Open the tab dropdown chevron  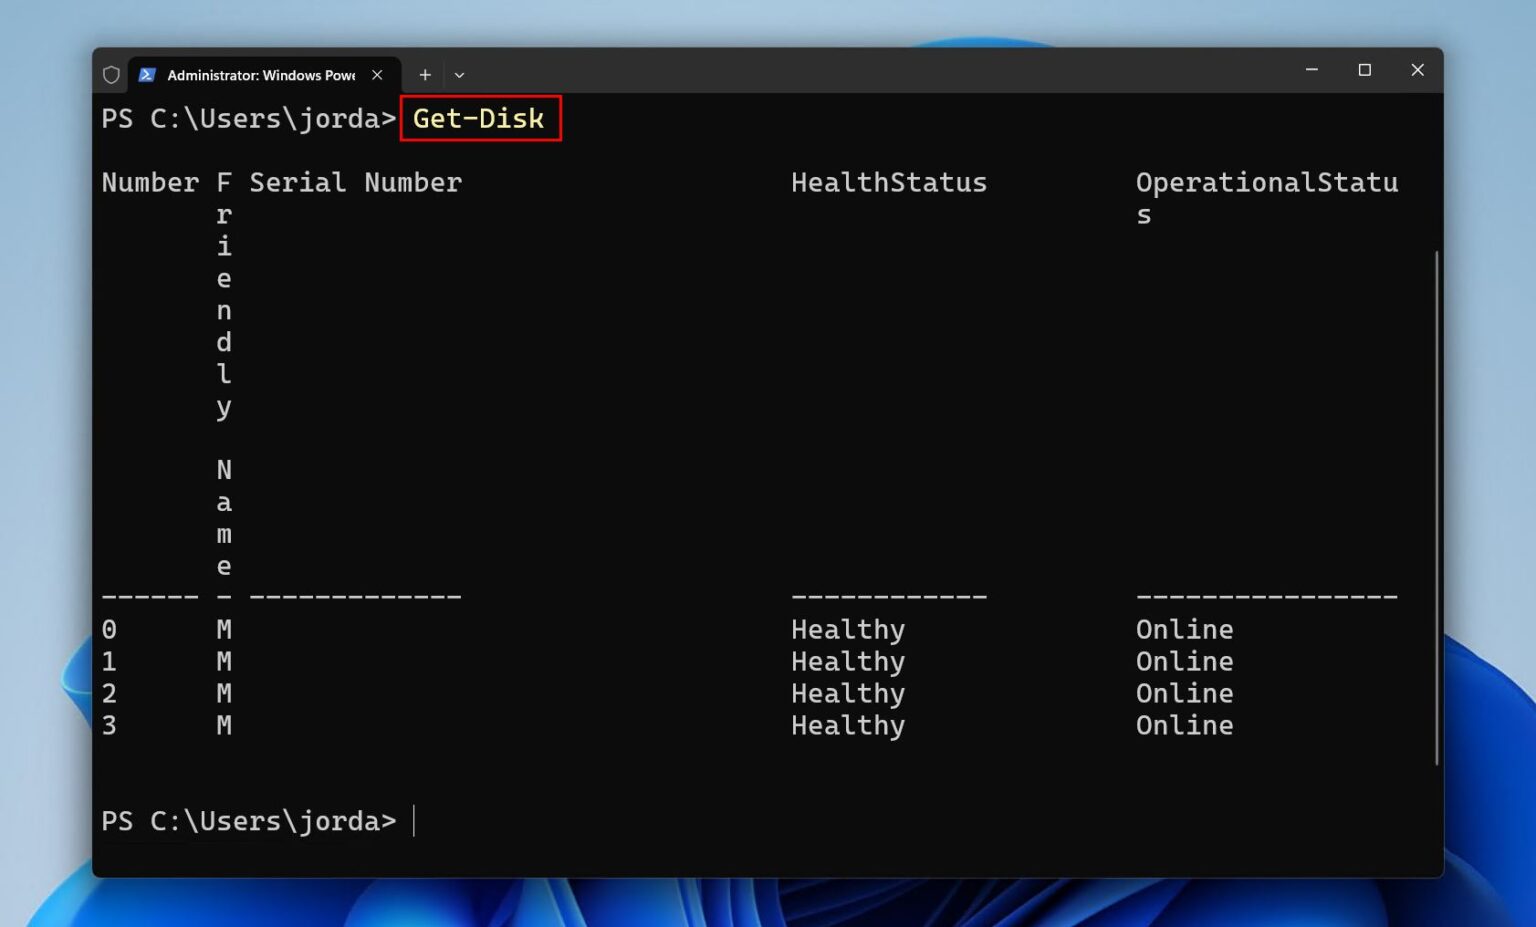coord(459,75)
